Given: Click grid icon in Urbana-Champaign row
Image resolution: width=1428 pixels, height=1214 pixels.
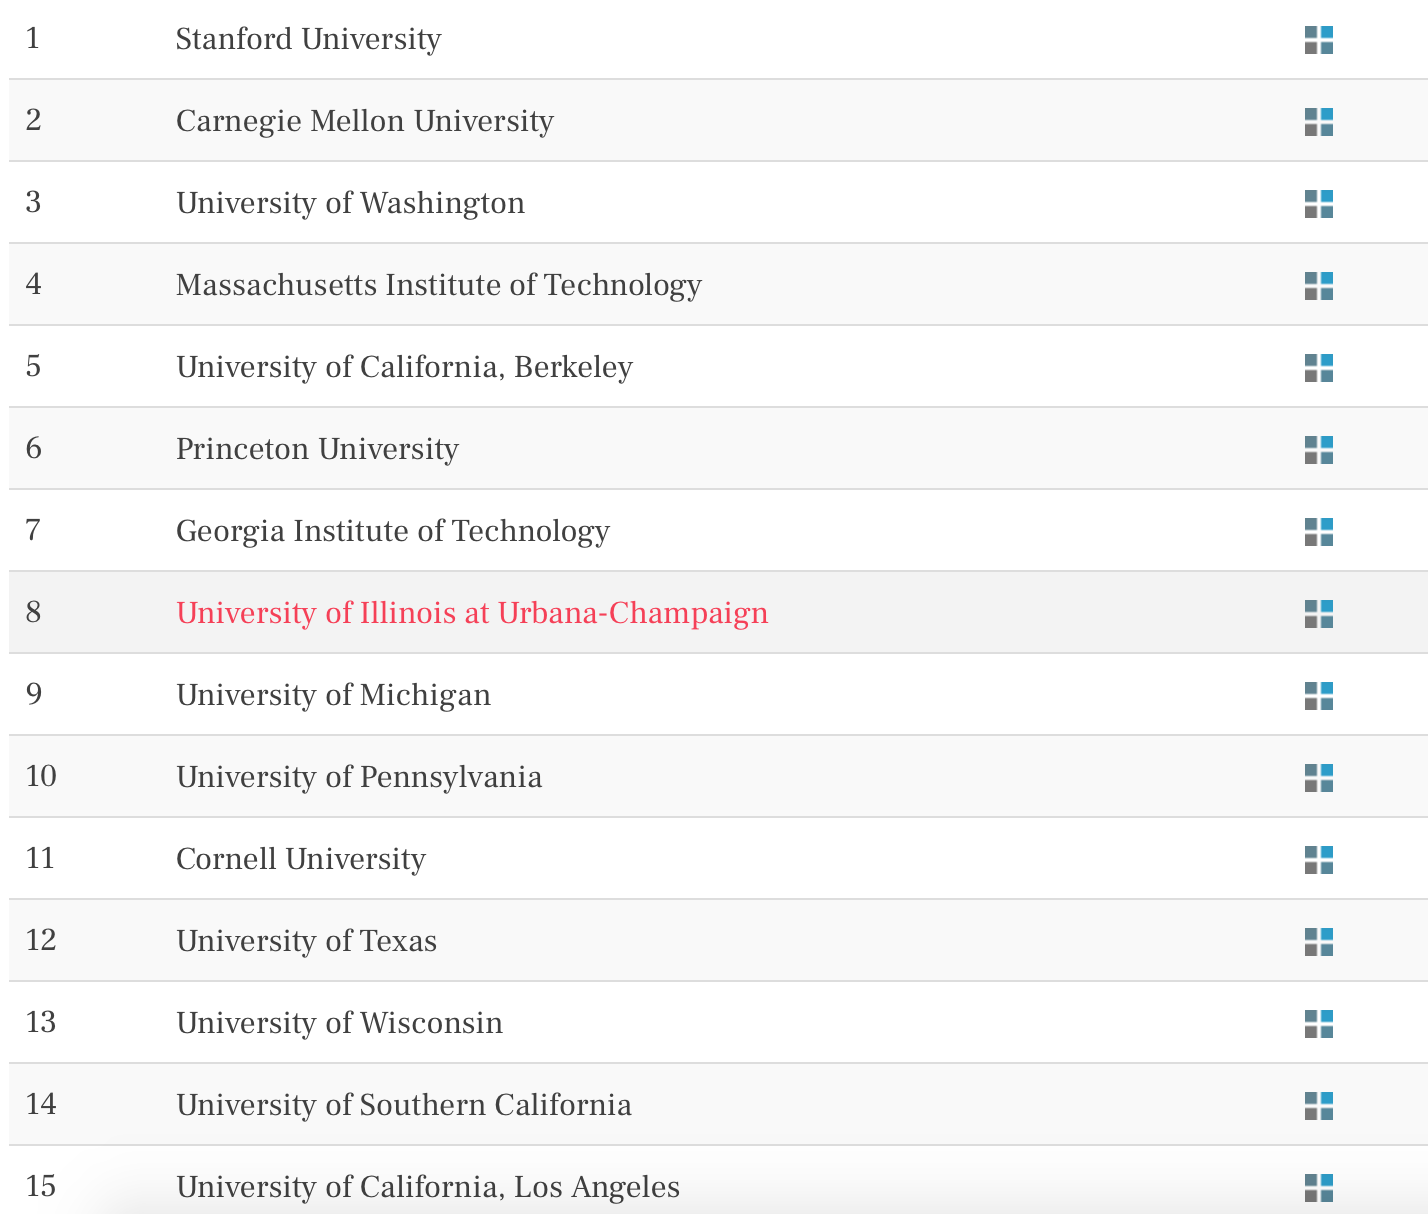Looking at the screenshot, I should (x=1319, y=614).
